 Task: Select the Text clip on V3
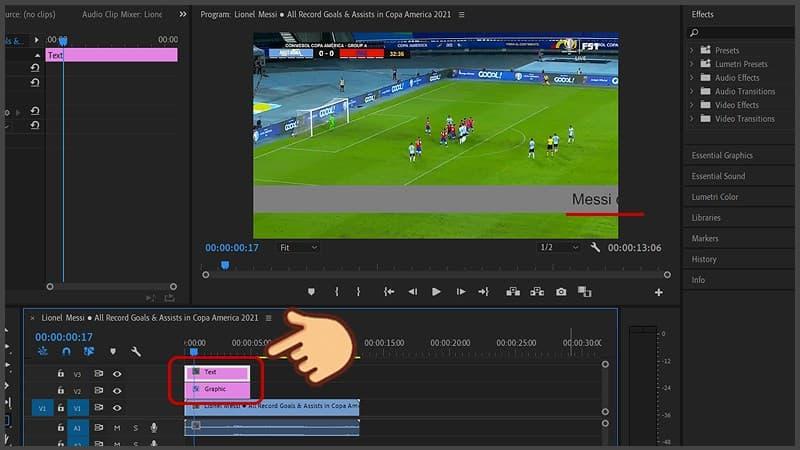pyautogui.click(x=217, y=372)
